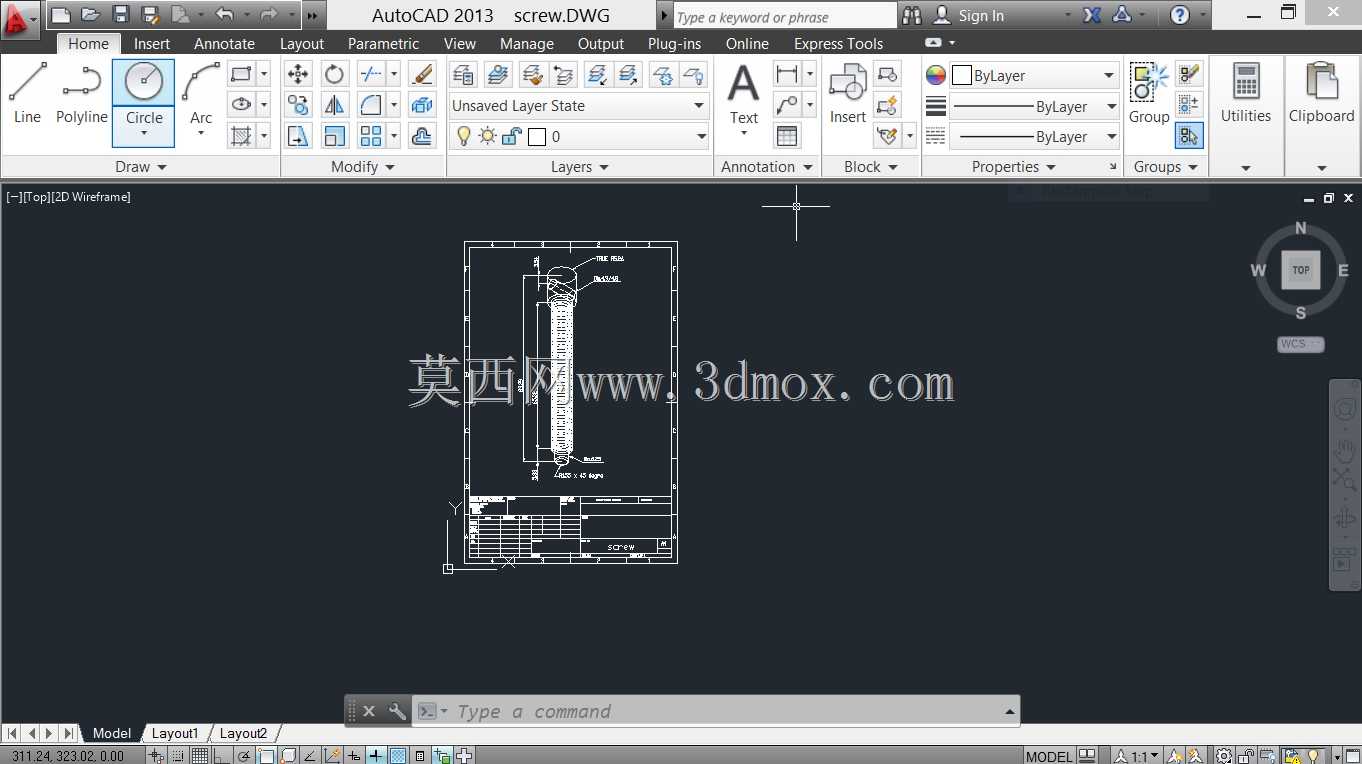
Task: Click the Insert block tool
Action: click(847, 93)
